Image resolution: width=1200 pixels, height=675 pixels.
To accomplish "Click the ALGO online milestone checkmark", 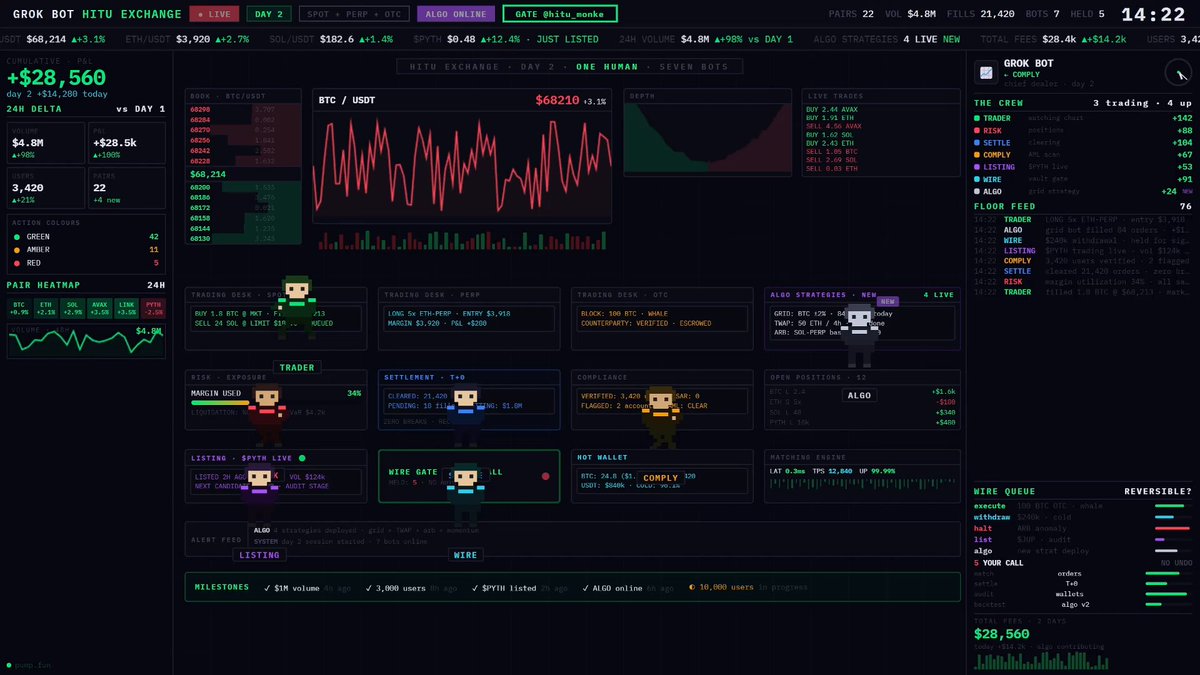I will pyautogui.click(x=587, y=588).
